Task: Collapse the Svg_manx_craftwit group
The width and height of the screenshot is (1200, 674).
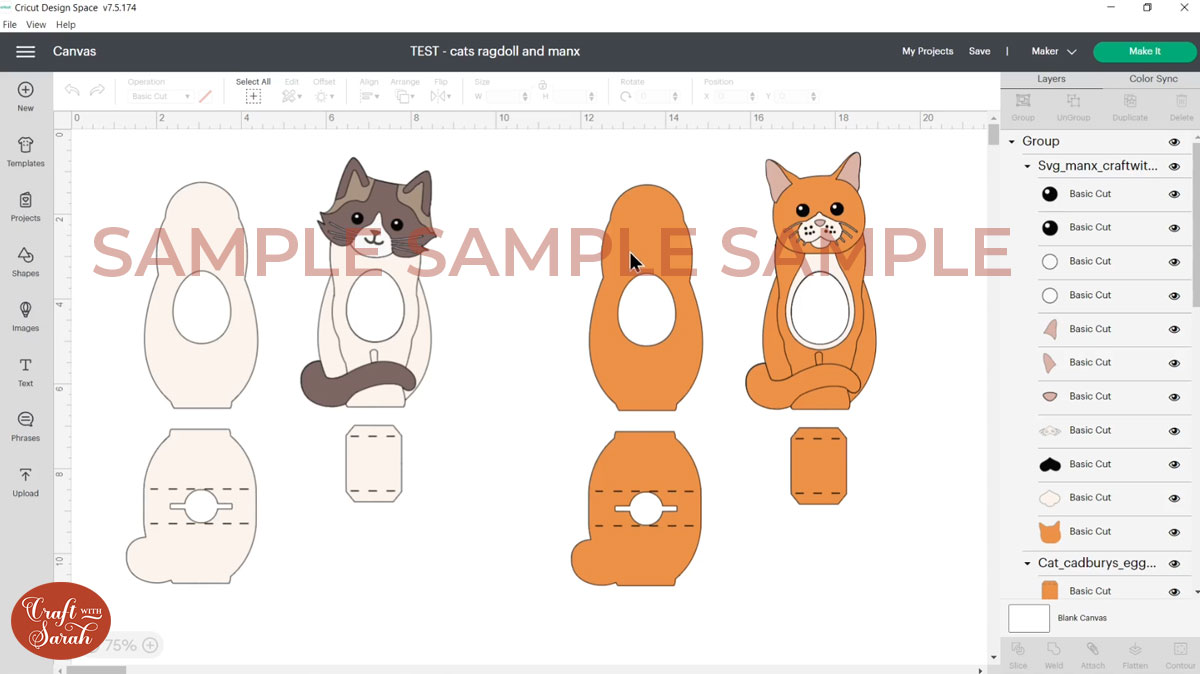Action: [x=1026, y=165]
